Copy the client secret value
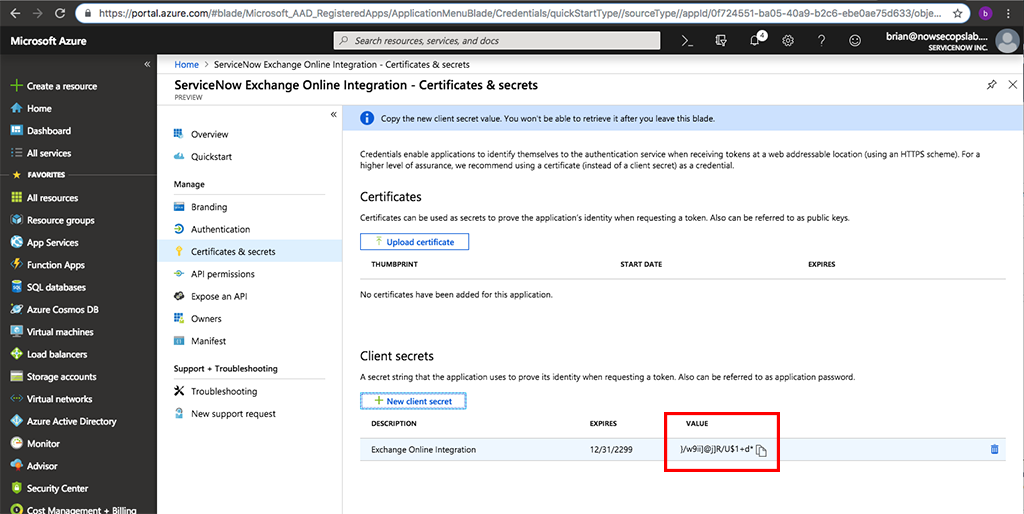1024x514 pixels. (x=761, y=450)
